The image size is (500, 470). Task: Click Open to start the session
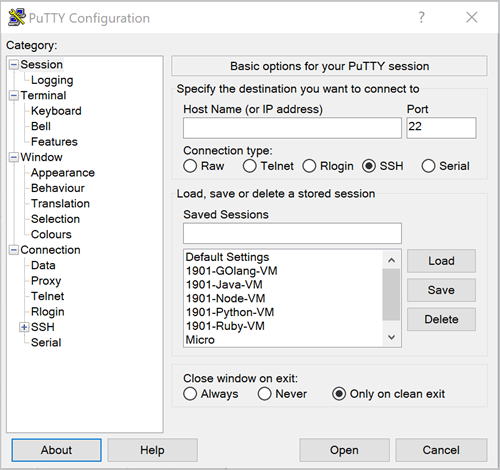coord(344,450)
